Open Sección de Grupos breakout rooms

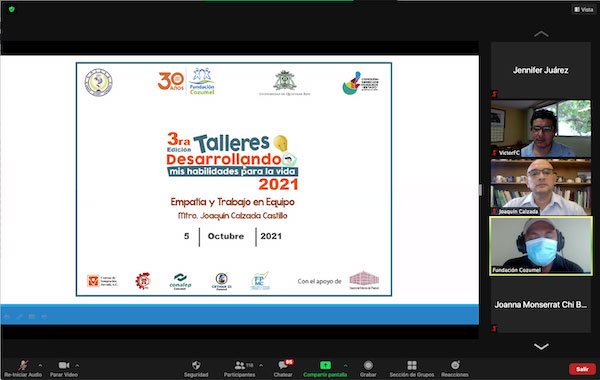[x=412, y=365]
